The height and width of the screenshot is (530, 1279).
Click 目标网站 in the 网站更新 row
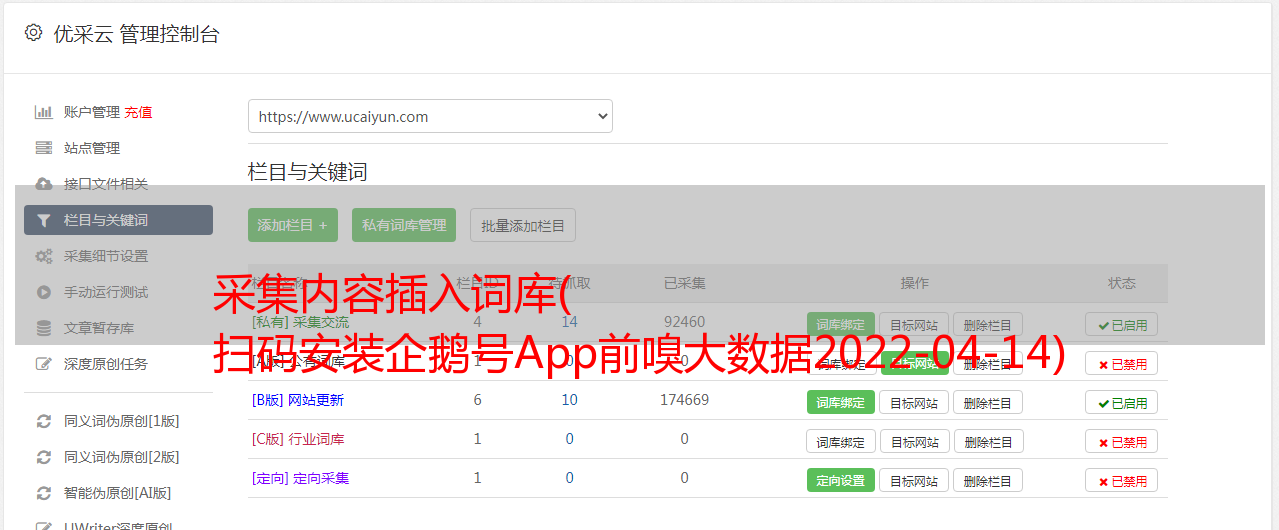[x=914, y=402]
